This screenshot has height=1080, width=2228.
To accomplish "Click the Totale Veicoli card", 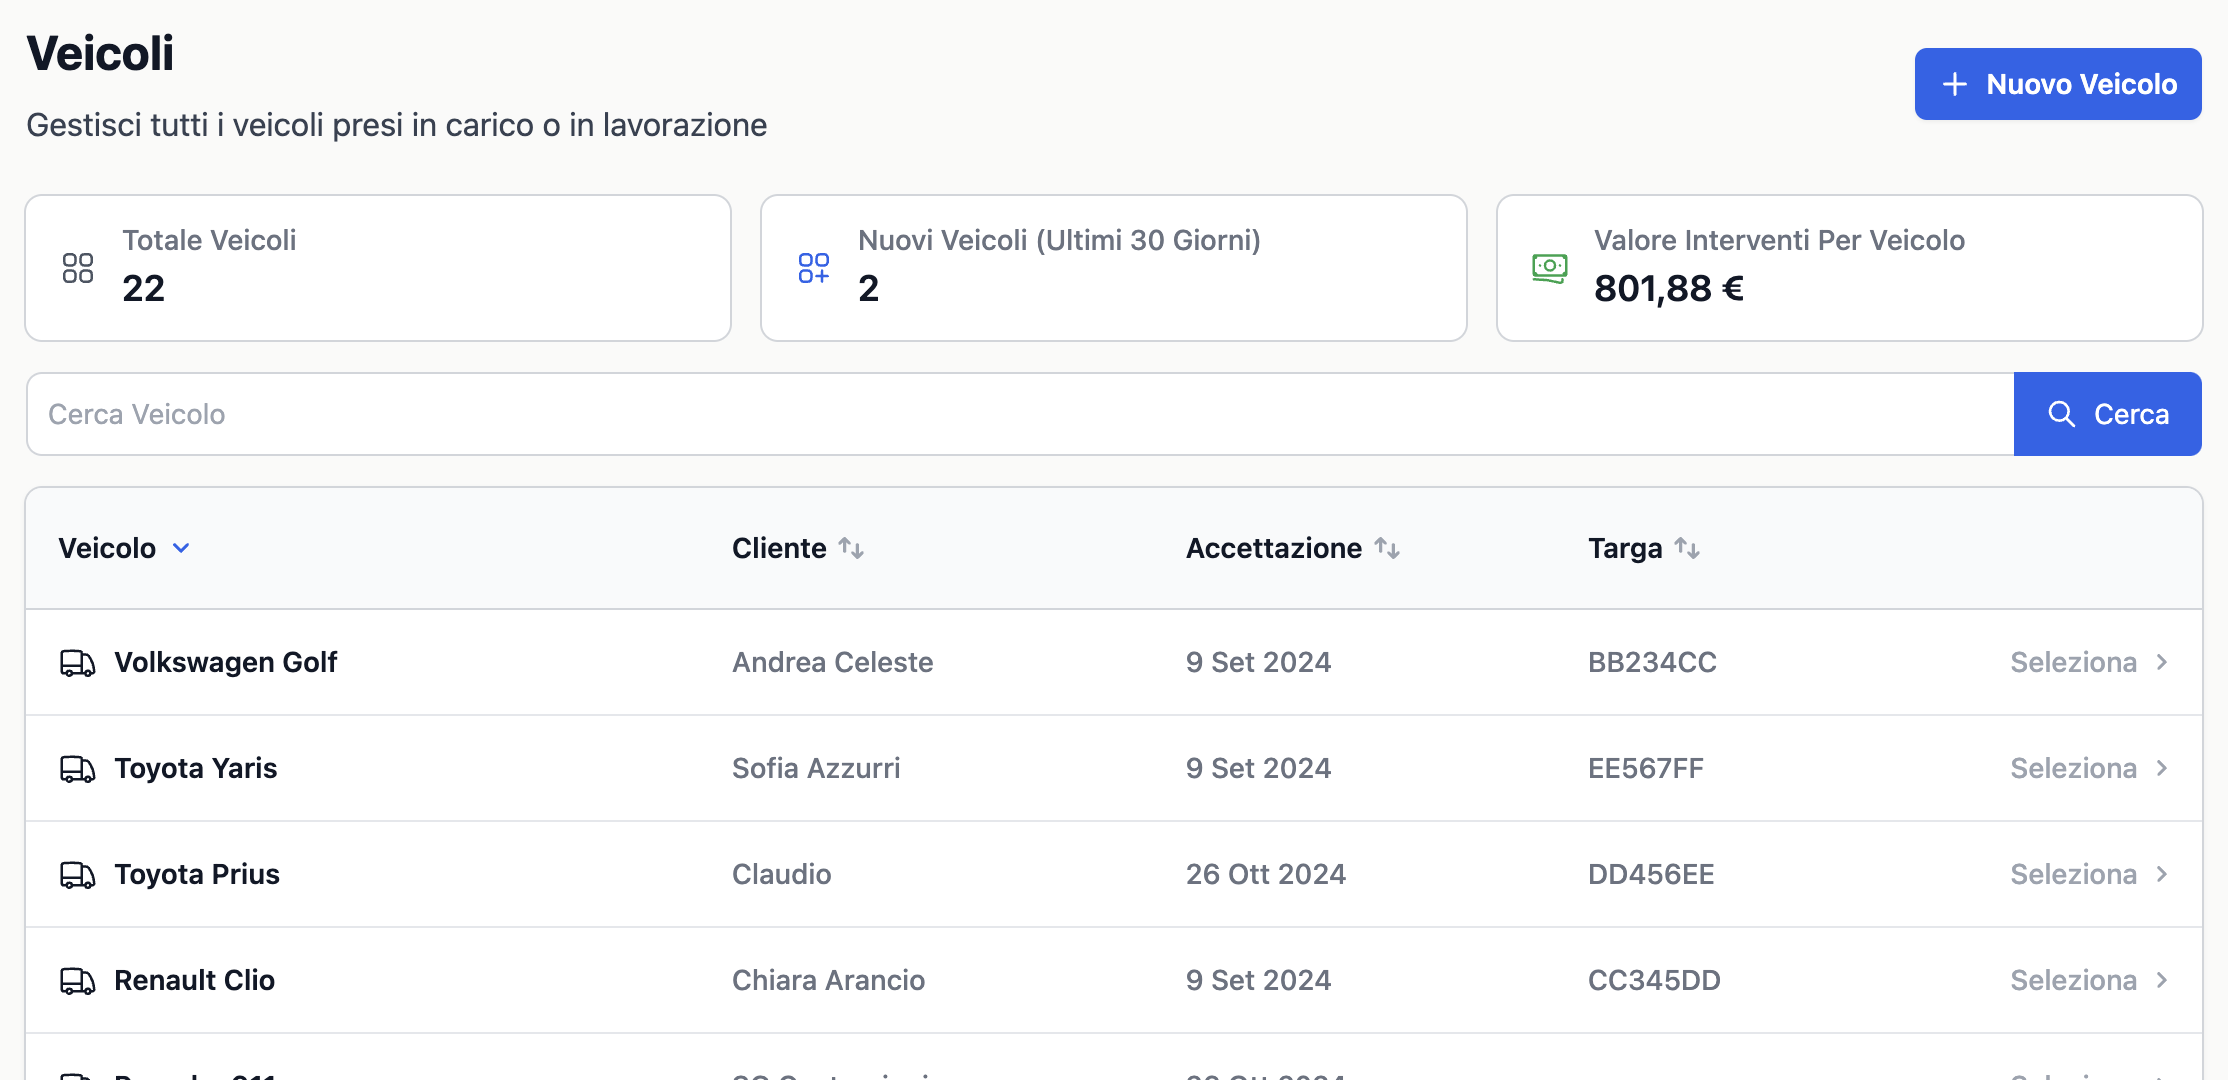I will tap(378, 268).
